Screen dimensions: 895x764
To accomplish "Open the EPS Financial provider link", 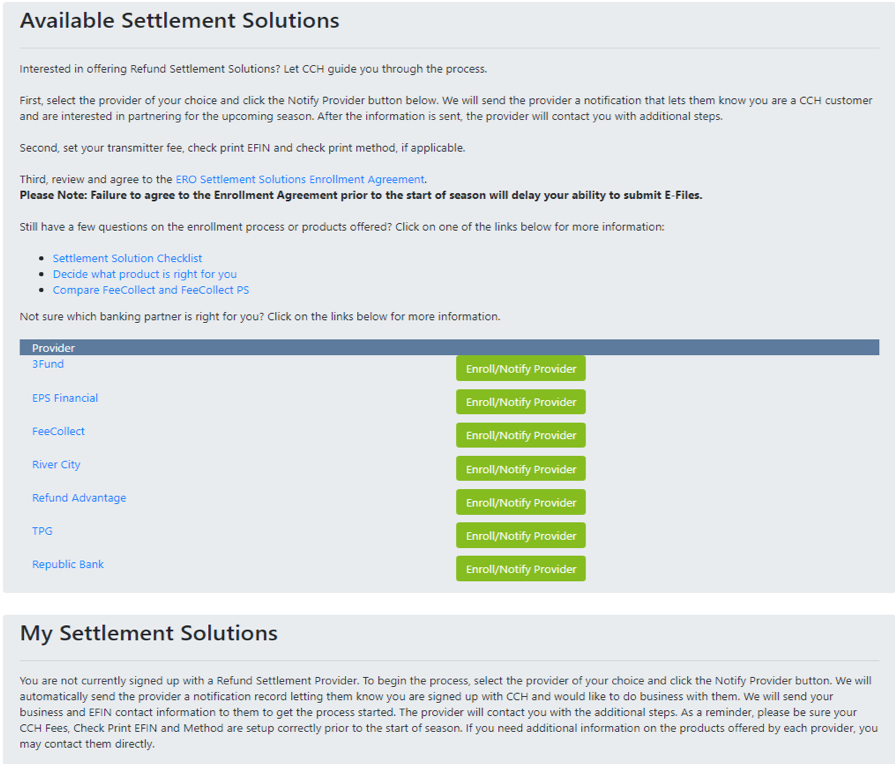I will click(x=64, y=397).
